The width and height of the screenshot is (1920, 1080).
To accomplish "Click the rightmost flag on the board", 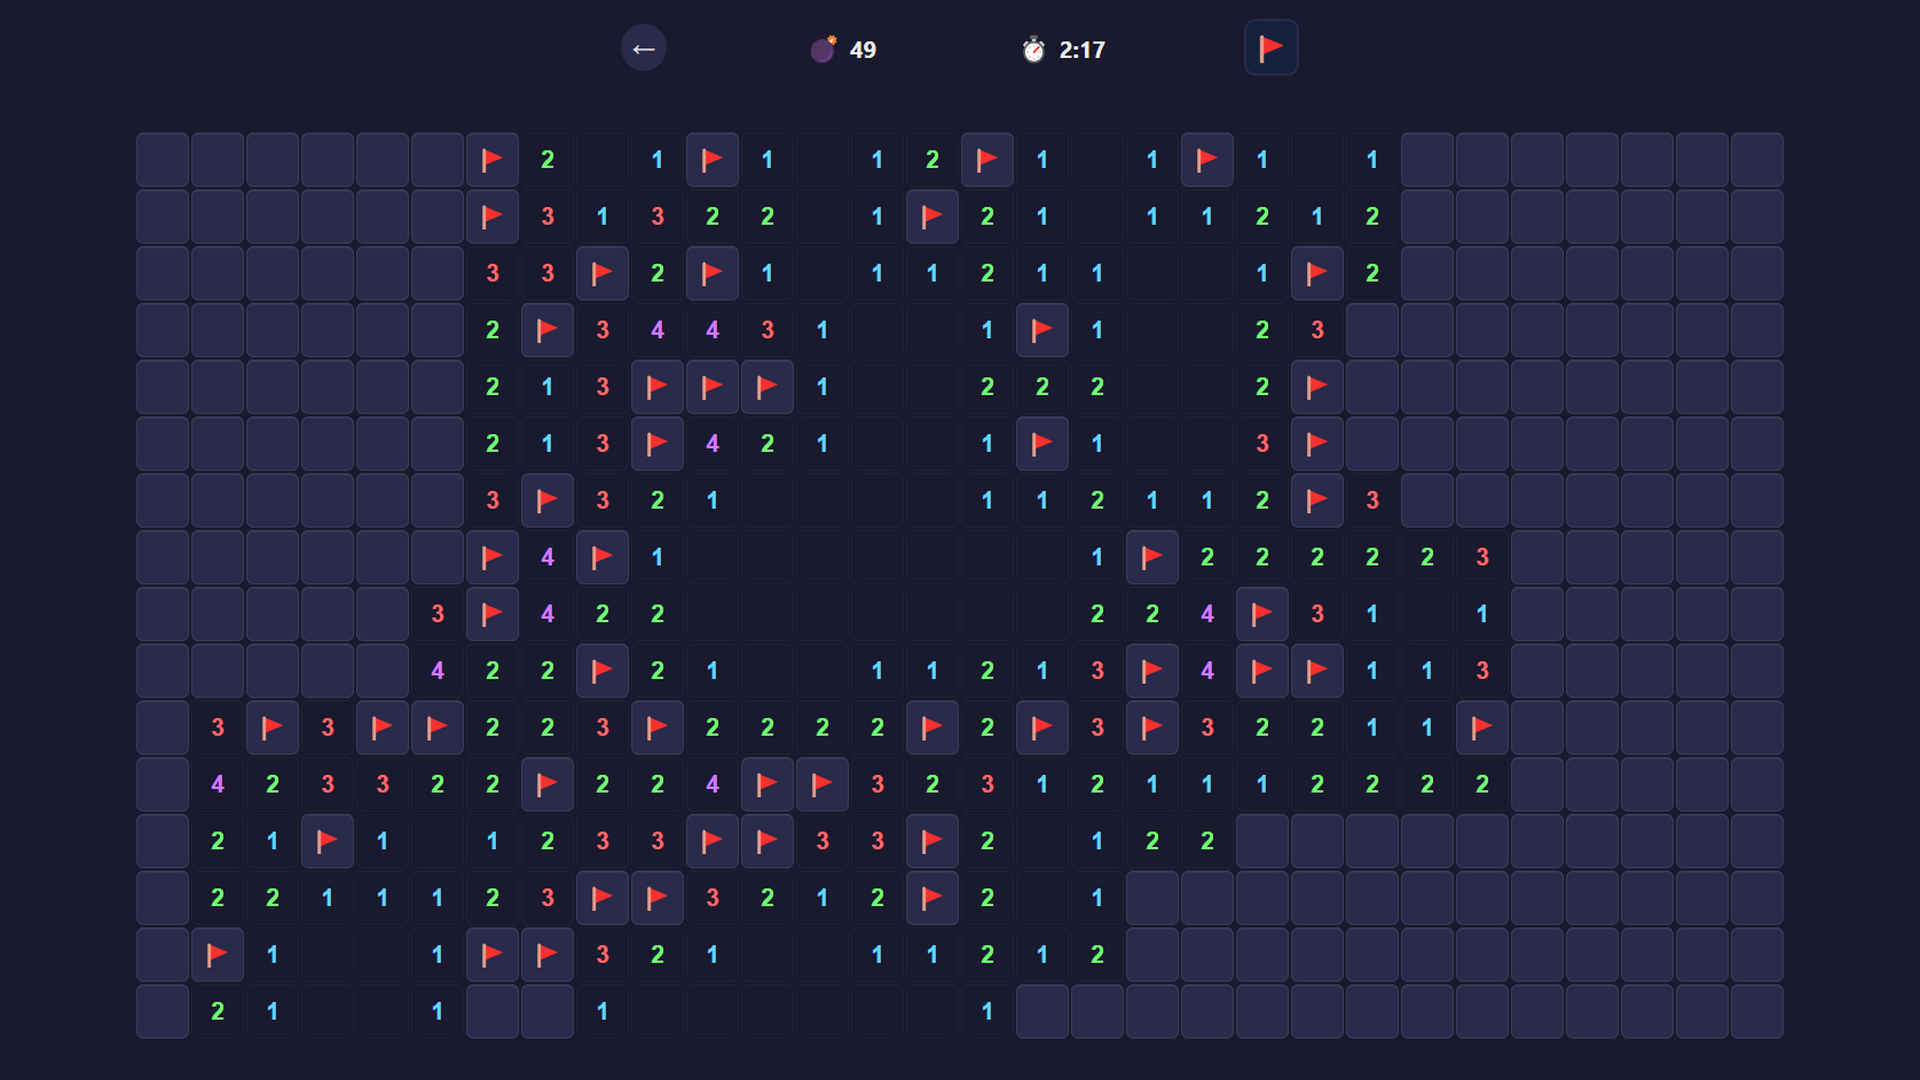I will point(1482,727).
